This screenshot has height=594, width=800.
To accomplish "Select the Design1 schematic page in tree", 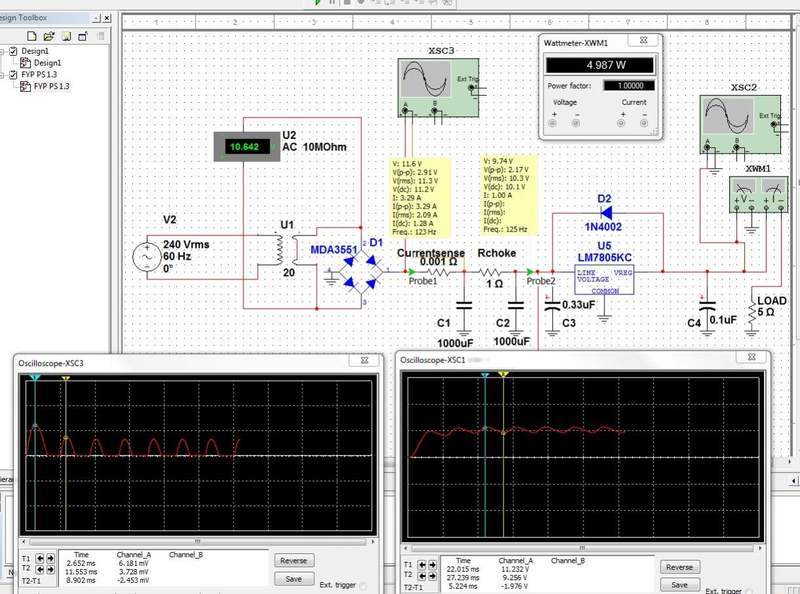I will click(47, 63).
